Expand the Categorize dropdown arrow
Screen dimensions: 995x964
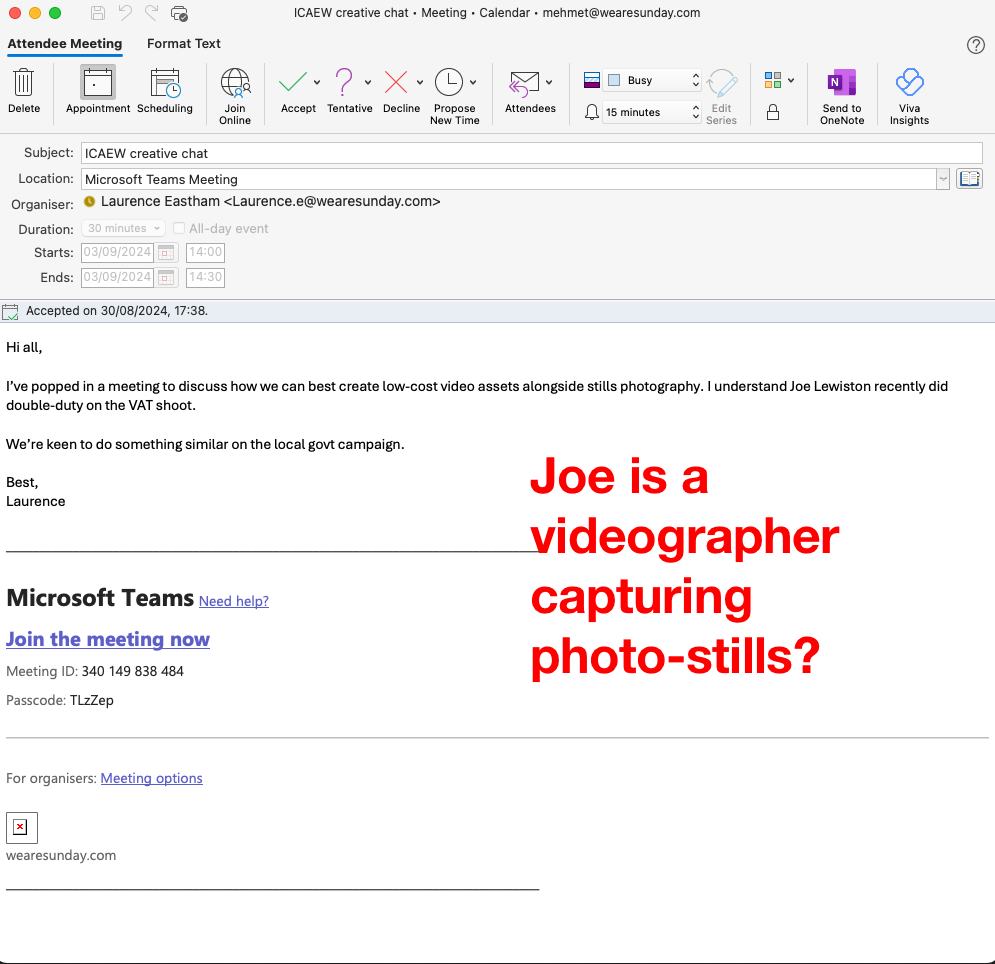(791, 80)
